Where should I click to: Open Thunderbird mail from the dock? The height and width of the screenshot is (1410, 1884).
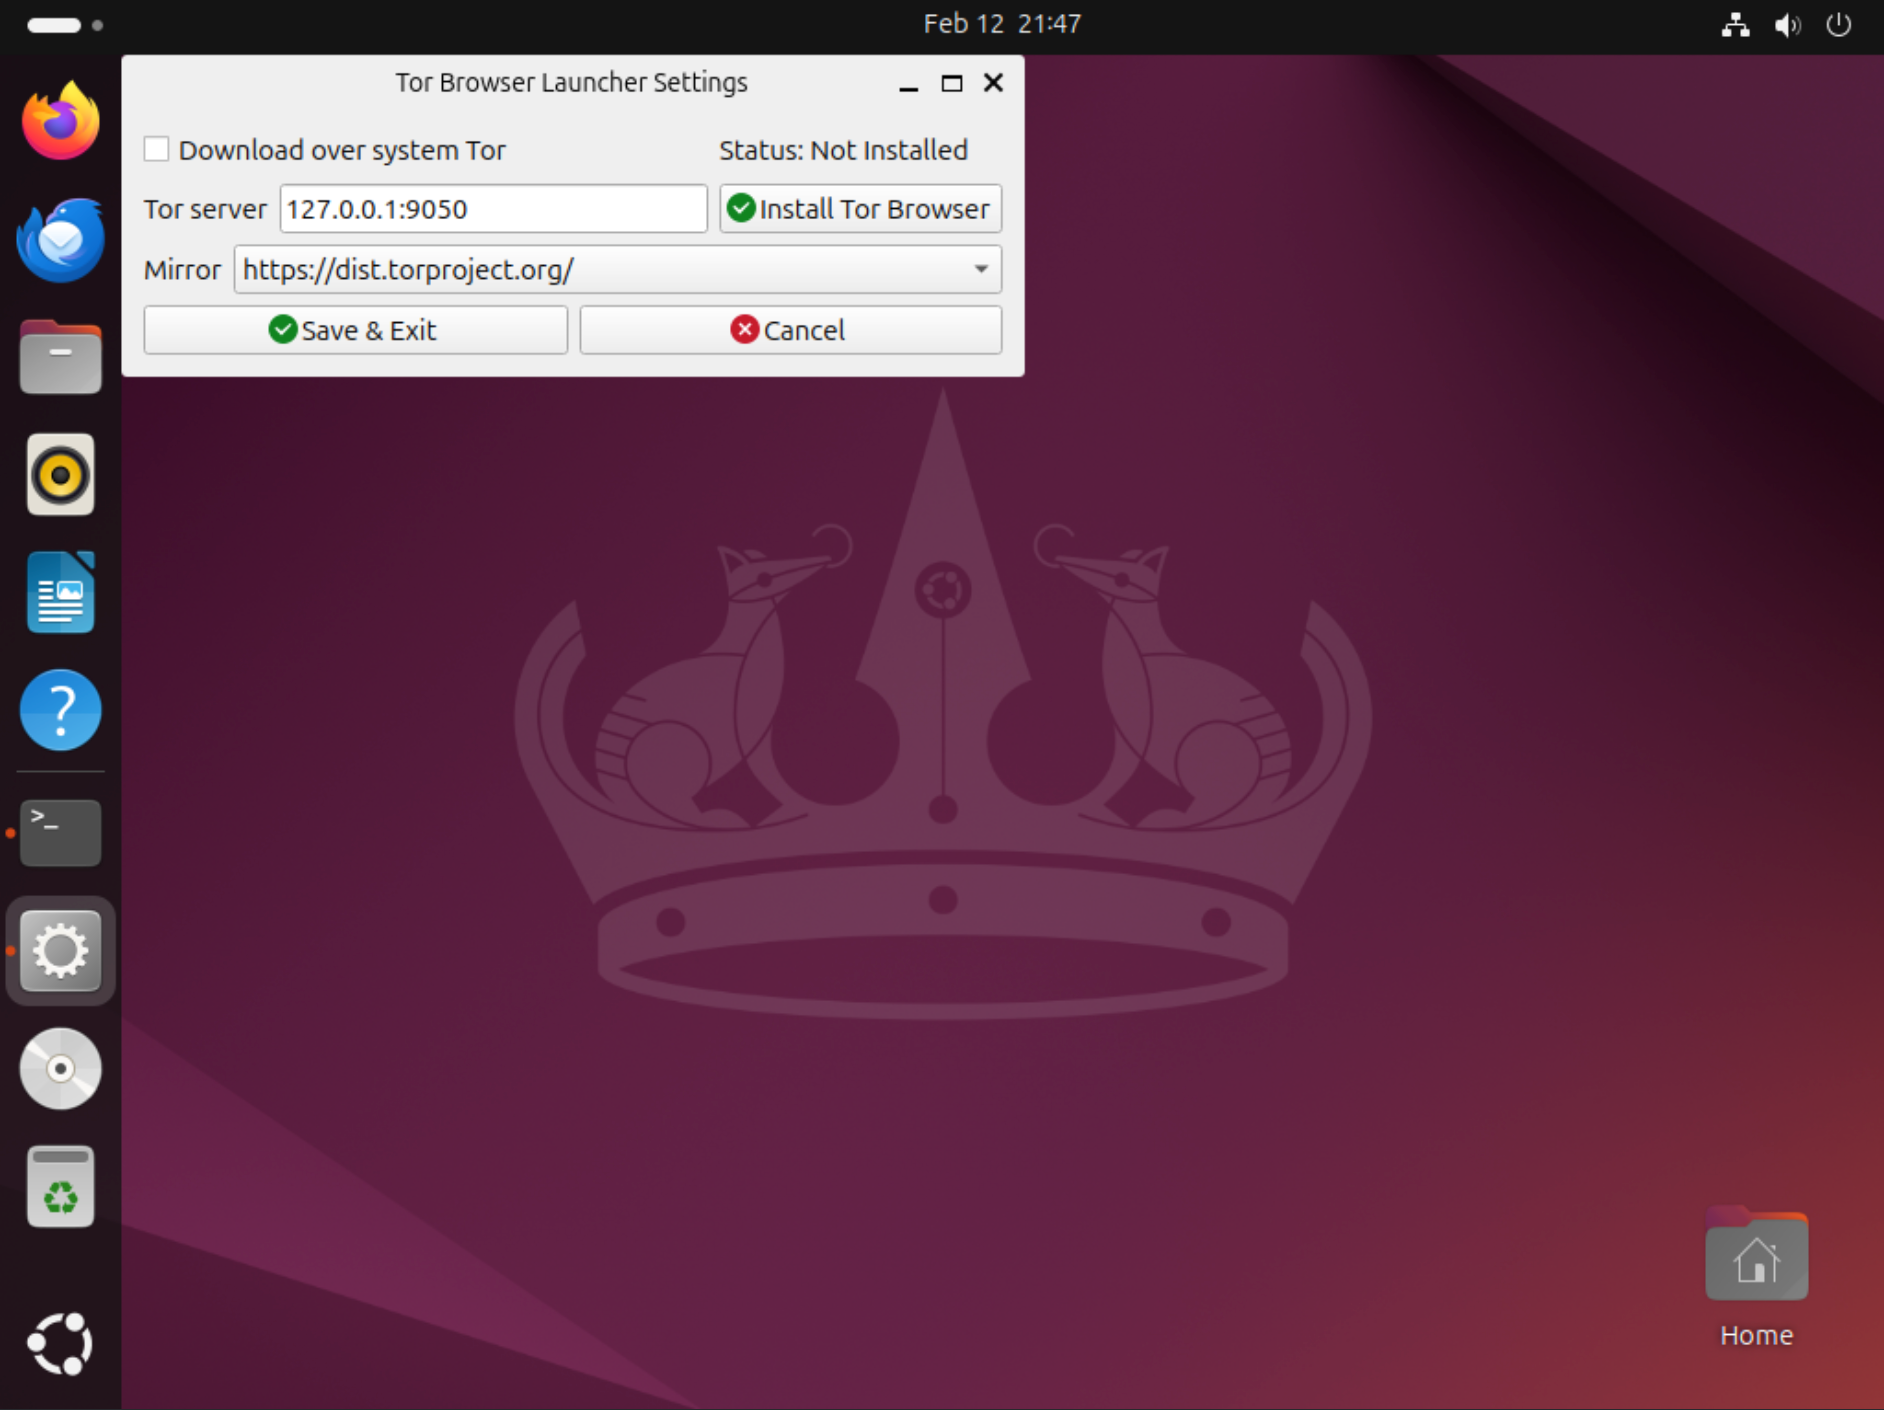[59, 238]
